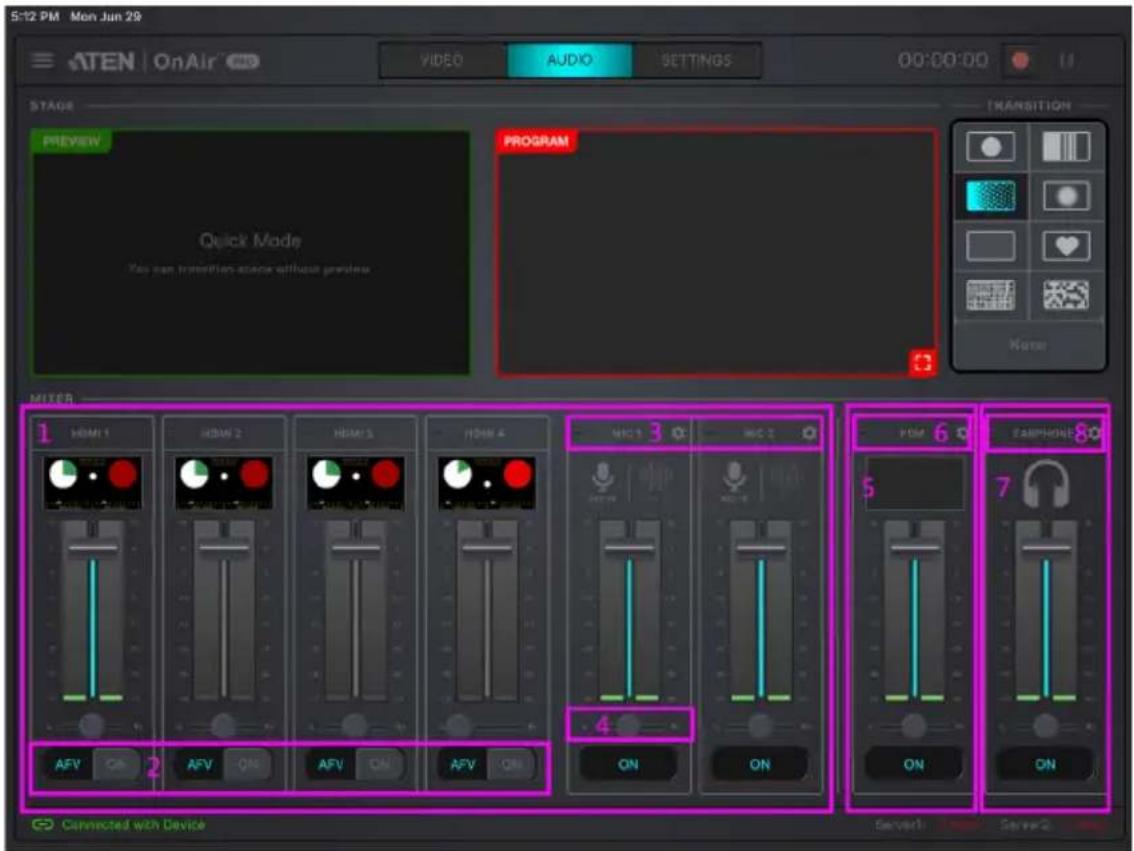Open MIC 2 settings gear
This screenshot has width=1134, height=851.
(x=809, y=433)
